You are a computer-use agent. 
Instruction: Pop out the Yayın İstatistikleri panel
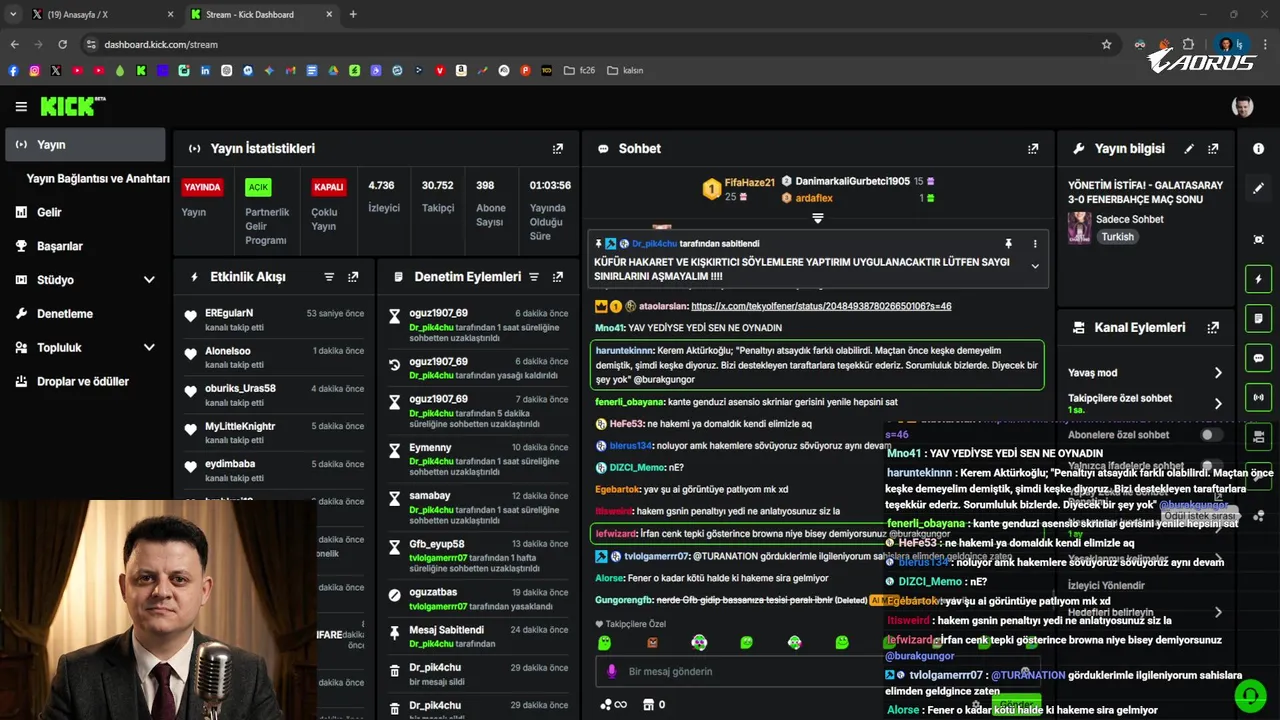click(x=558, y=148)
